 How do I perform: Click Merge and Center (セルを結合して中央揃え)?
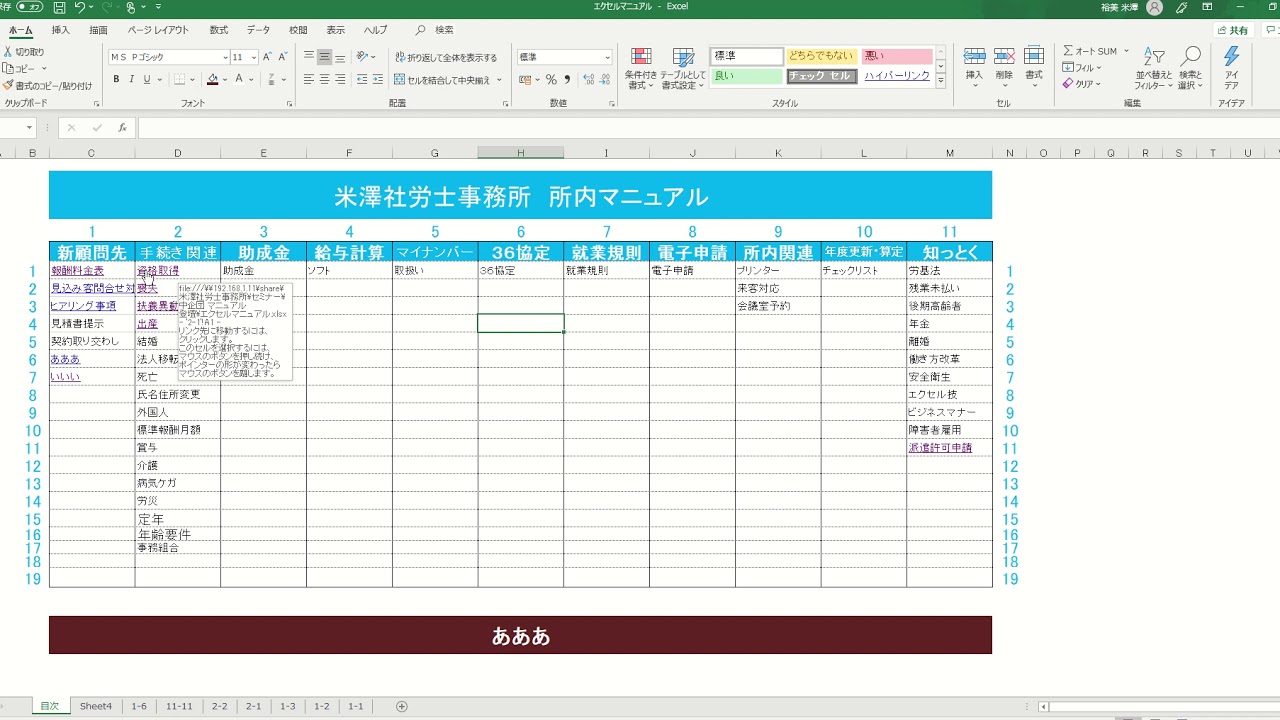click(x=443, y=80)
